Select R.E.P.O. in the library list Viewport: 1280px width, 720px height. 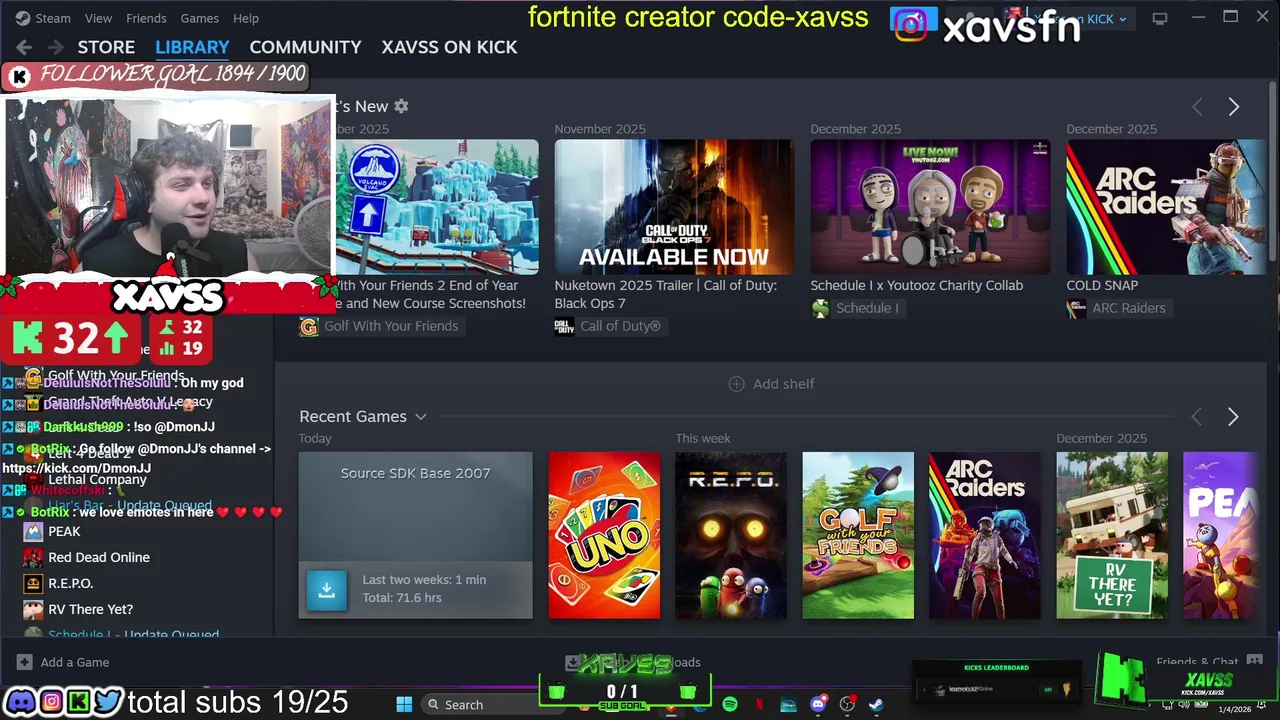click(x=70, y=583)
